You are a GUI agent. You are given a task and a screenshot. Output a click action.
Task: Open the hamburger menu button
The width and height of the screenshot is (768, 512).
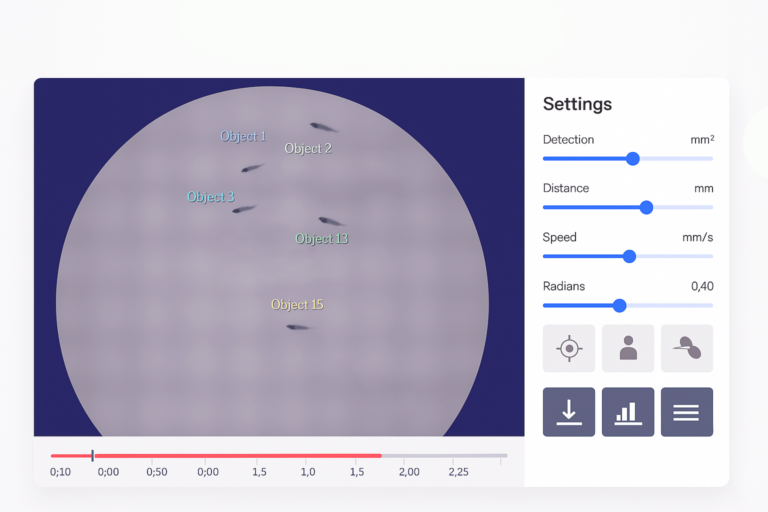687,412
